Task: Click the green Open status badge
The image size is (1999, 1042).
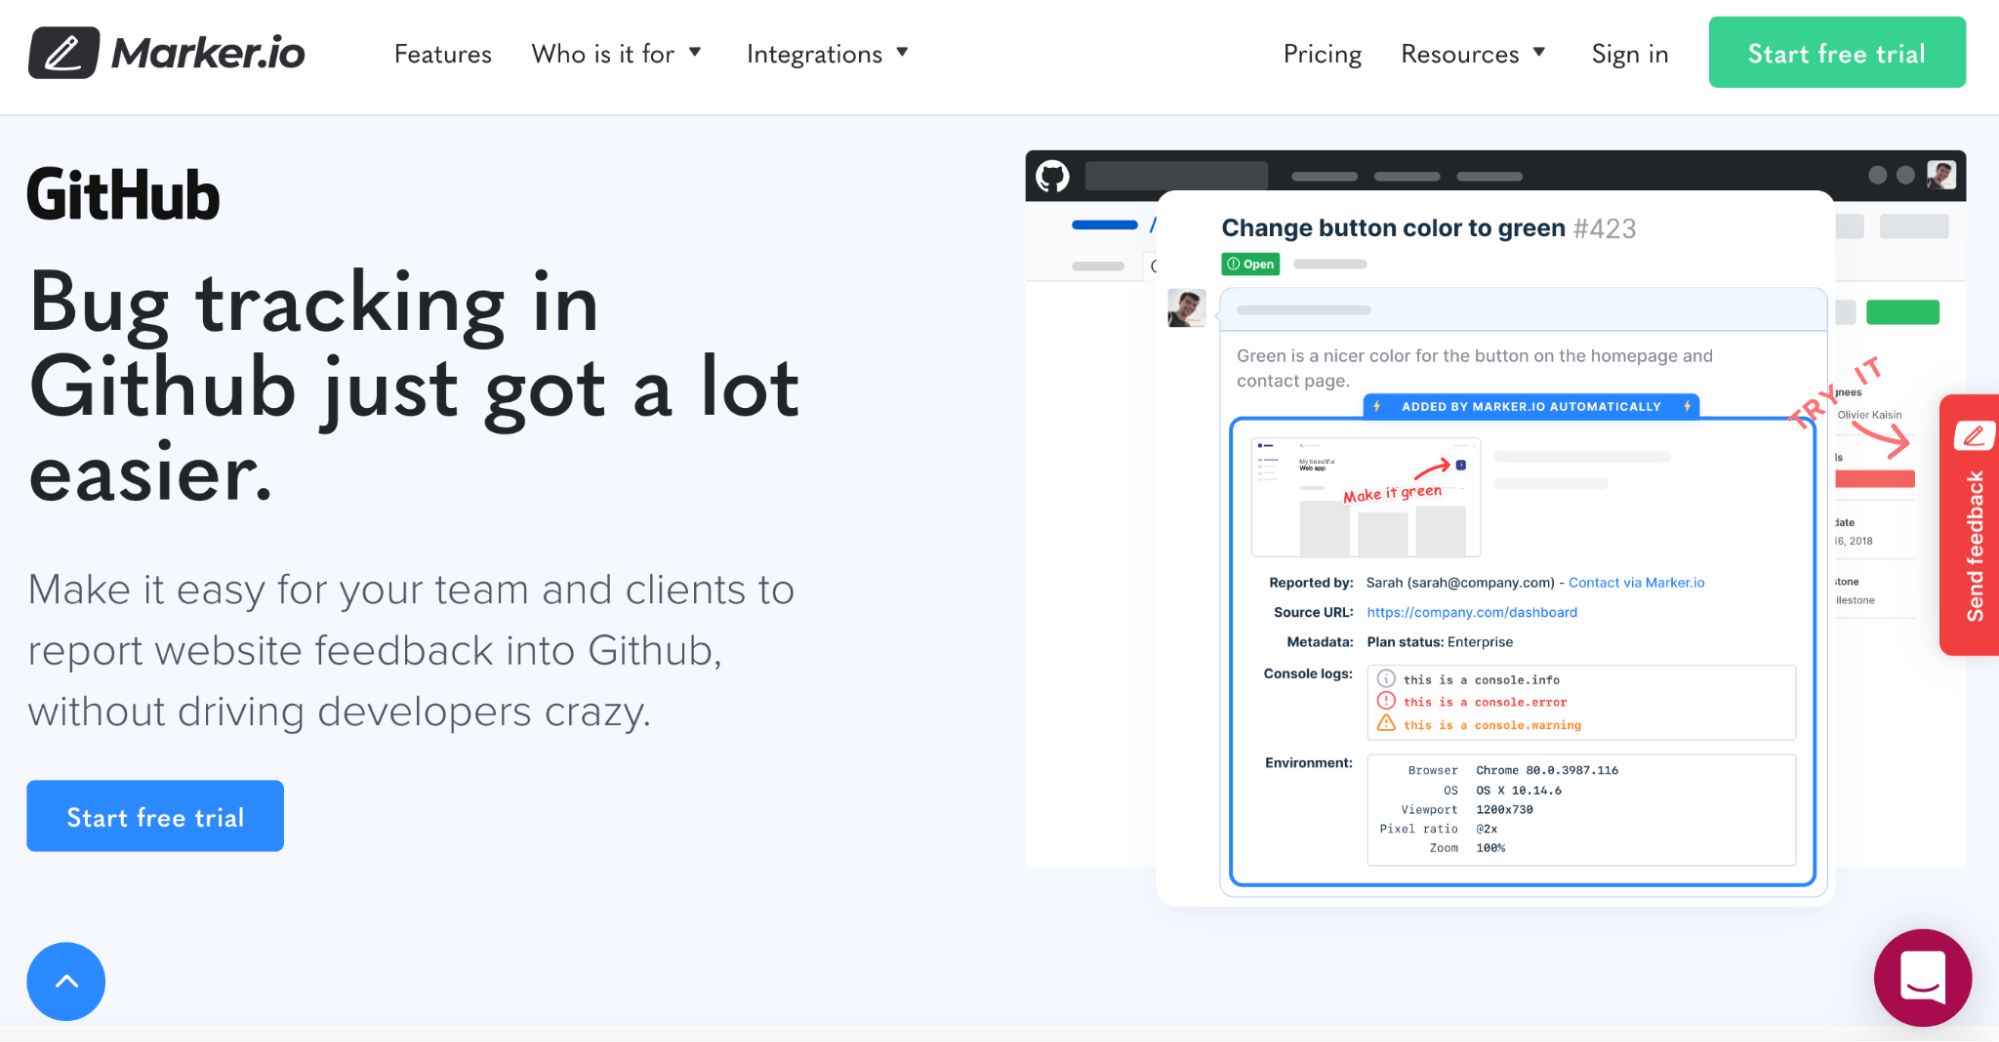Action: click(x=1250, y=264)
